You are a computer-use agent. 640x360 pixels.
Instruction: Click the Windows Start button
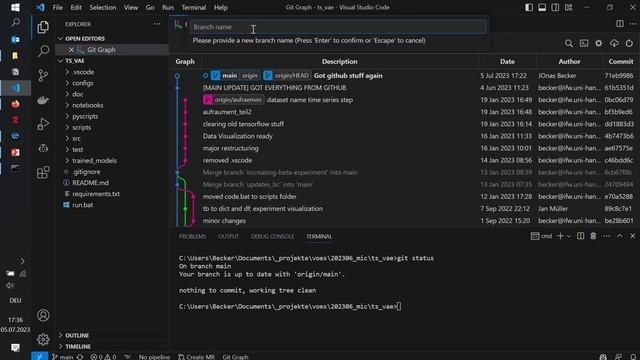tap(15, 7)
